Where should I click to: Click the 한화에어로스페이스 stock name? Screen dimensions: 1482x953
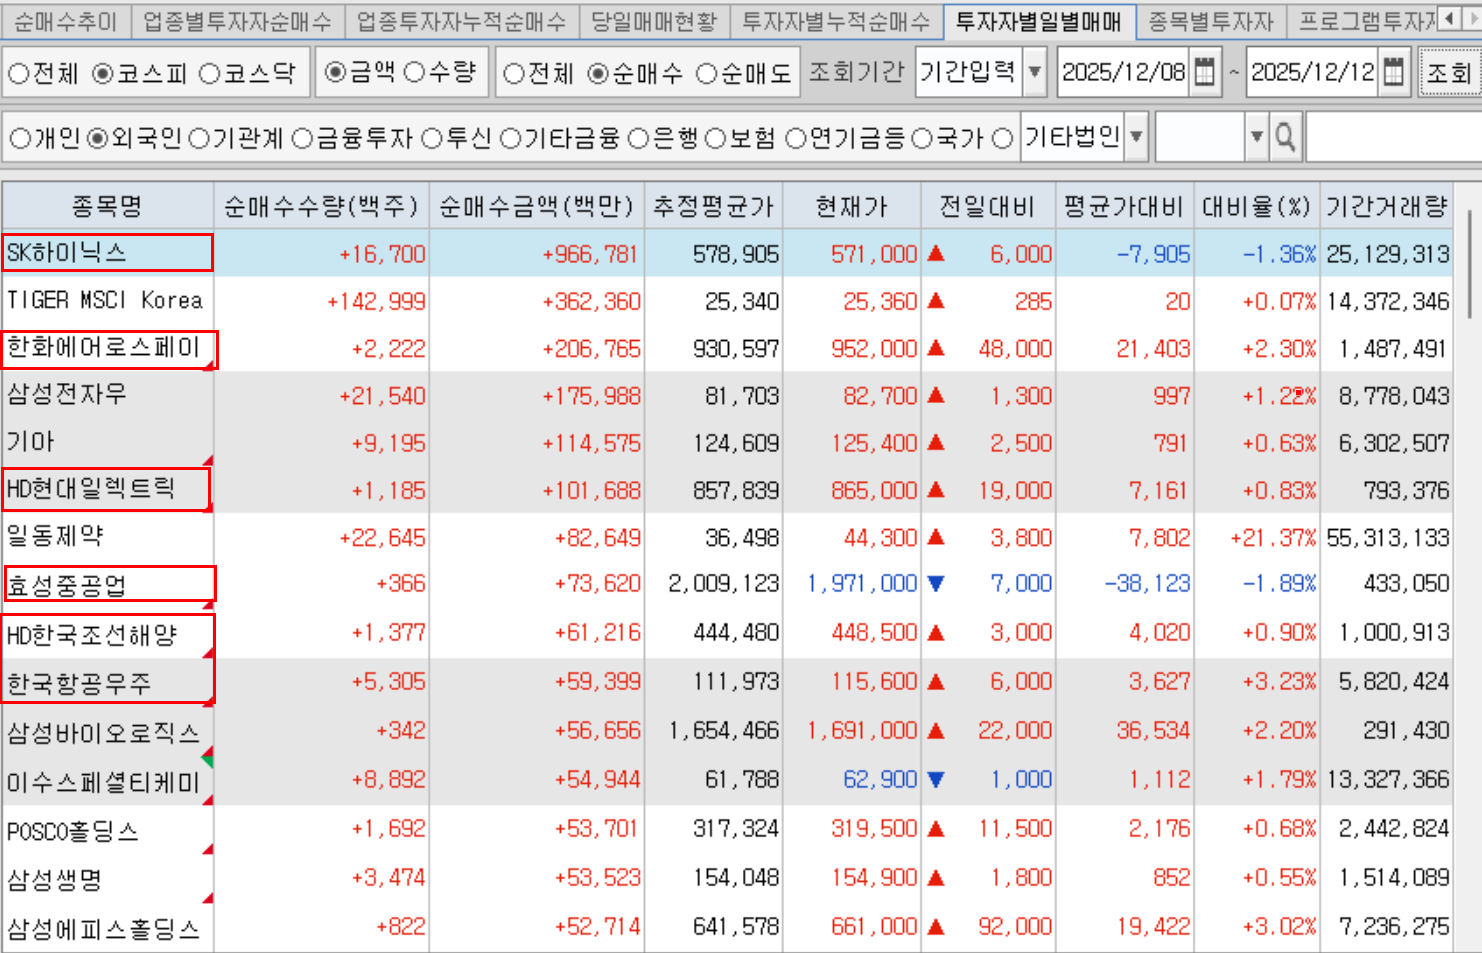tap(104, 348)
